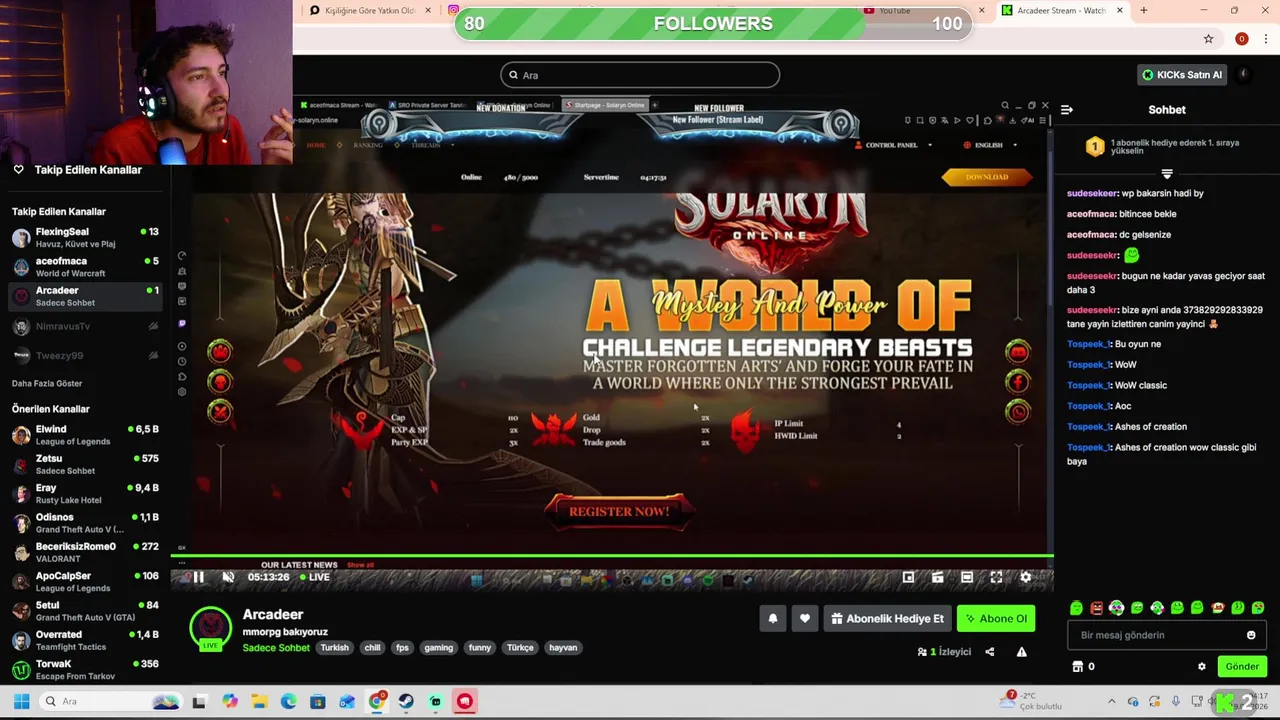The height and width of the screenshot is (720, 1280).
Task: Click the Turkish tag chip
Action: click(x=334, y=648)
